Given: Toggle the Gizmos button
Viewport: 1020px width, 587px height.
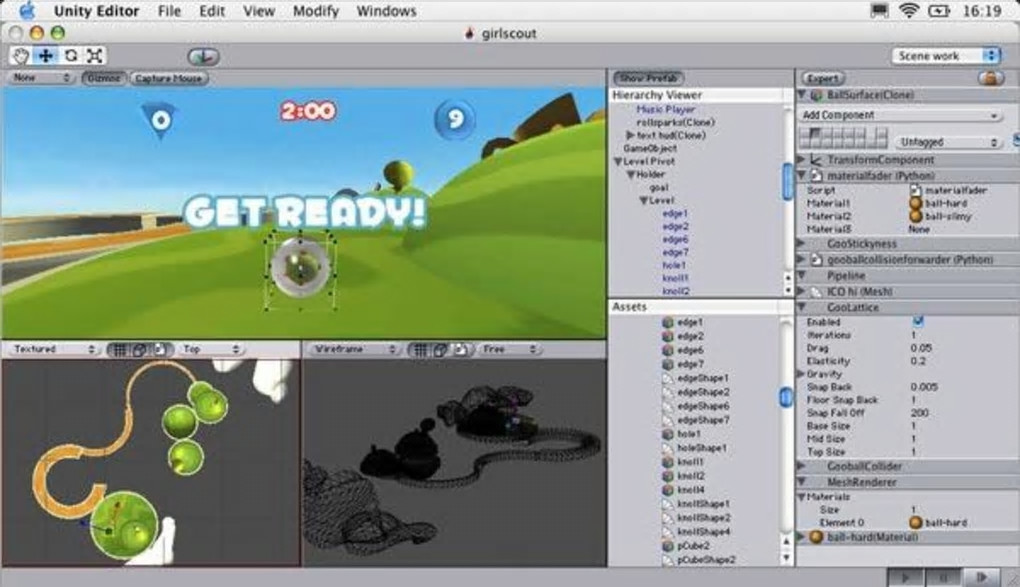Looking at the screenshot, I should click(103, 78).
